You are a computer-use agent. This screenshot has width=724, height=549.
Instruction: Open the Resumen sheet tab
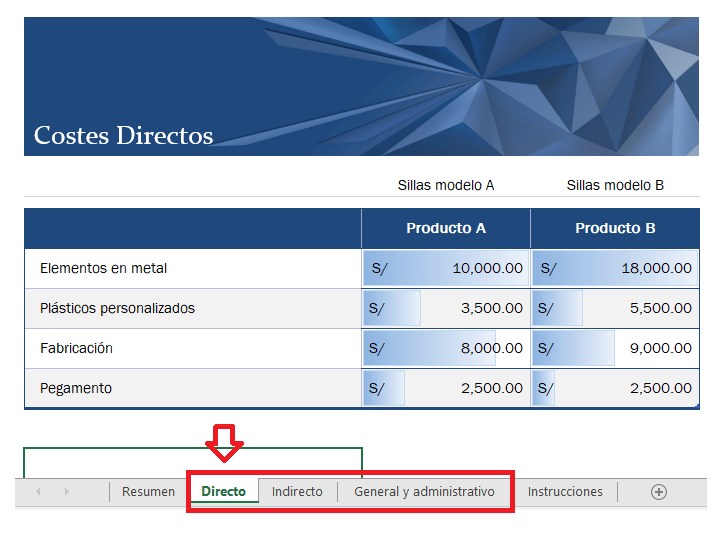pyautogui.click(x=148, y=492)
